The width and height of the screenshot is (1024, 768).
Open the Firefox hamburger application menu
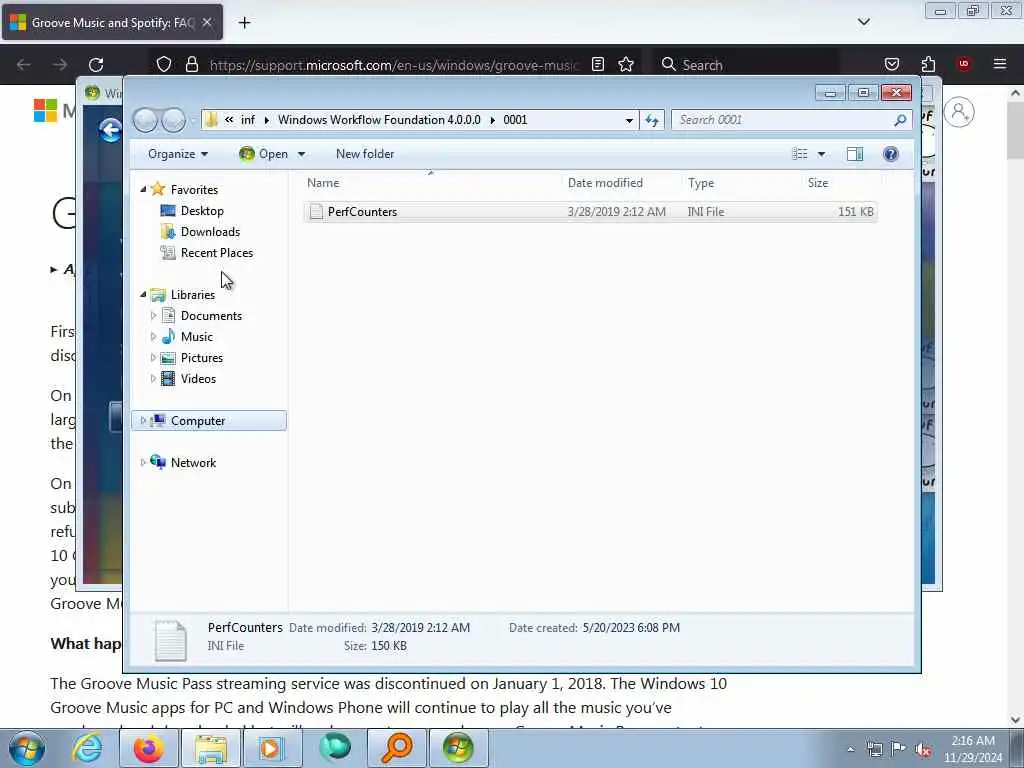click(1000, 64)
